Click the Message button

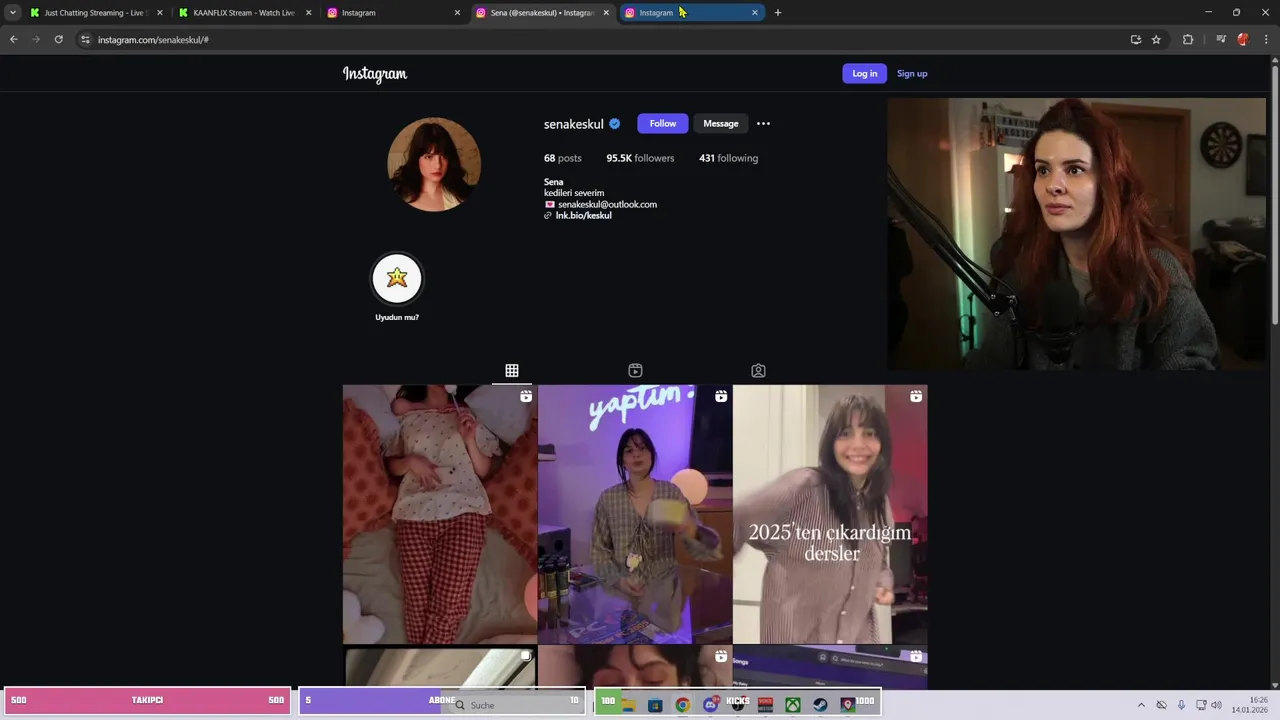pos(721,124)
